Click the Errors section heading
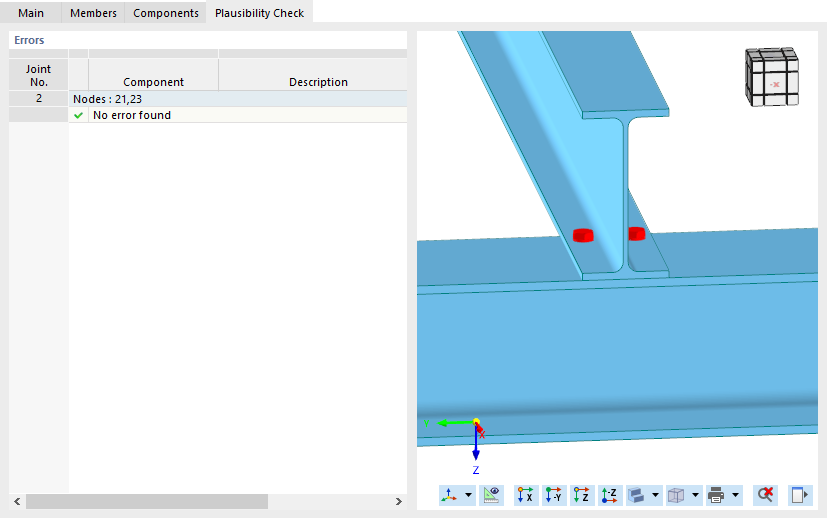827x518 pixels. (x=29, y=40)
